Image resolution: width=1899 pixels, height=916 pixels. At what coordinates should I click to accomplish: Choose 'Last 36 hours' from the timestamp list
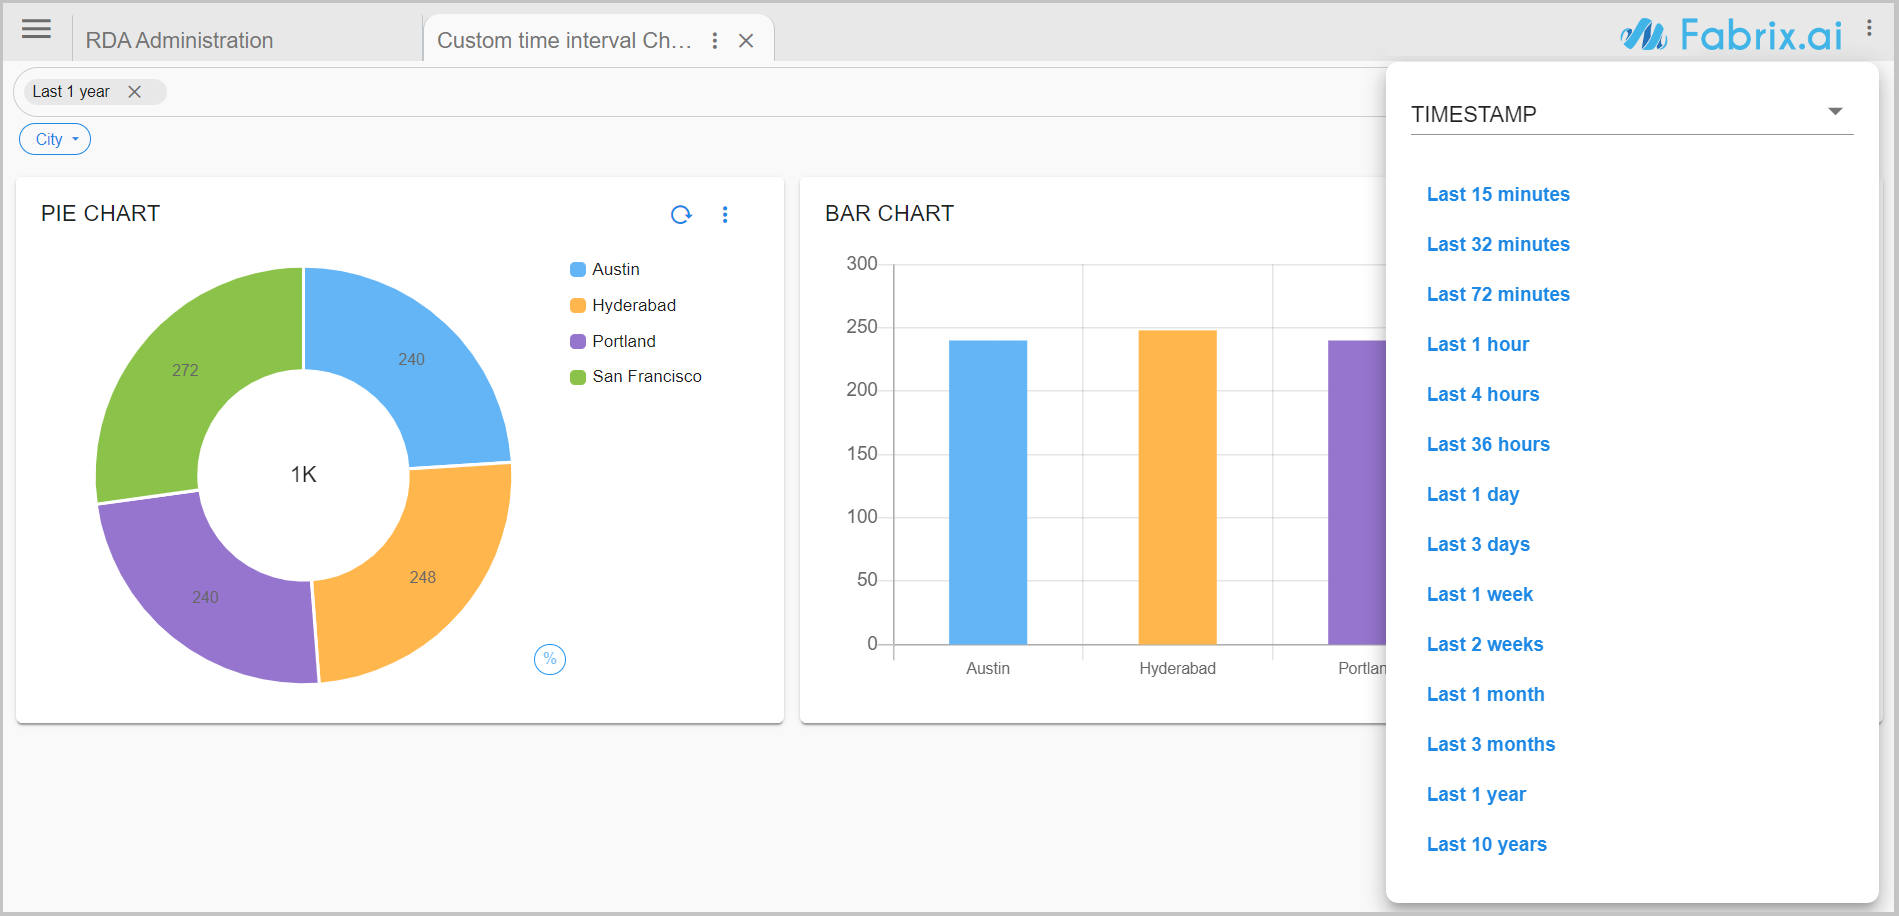click(1488, 444)
